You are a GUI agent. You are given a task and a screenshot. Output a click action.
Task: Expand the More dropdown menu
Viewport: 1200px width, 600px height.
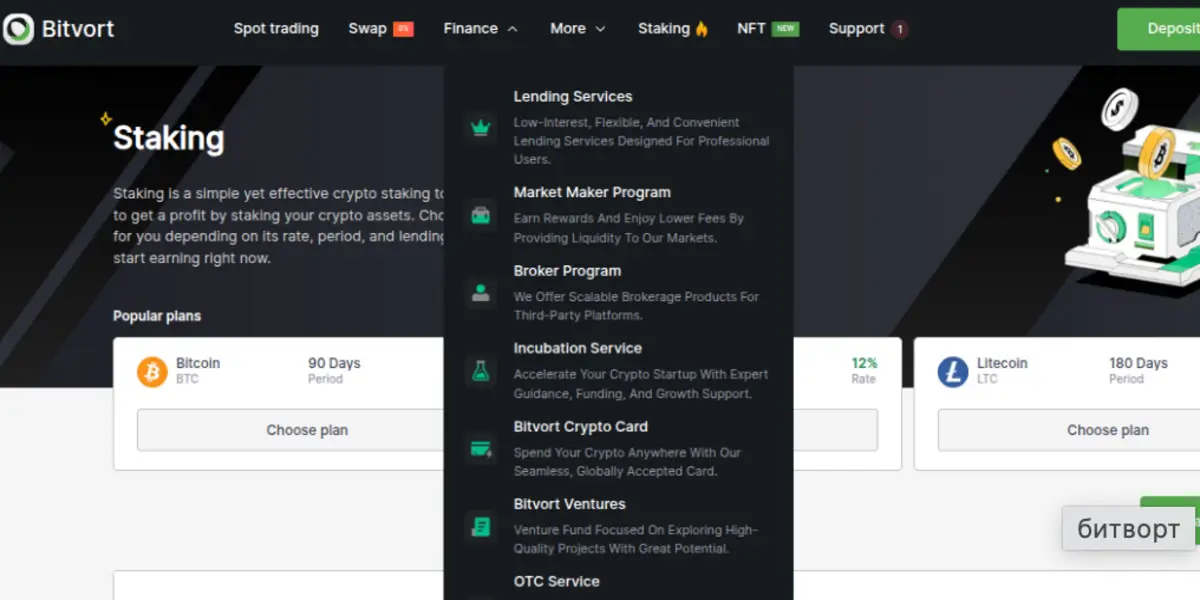(x=578, y=29)
